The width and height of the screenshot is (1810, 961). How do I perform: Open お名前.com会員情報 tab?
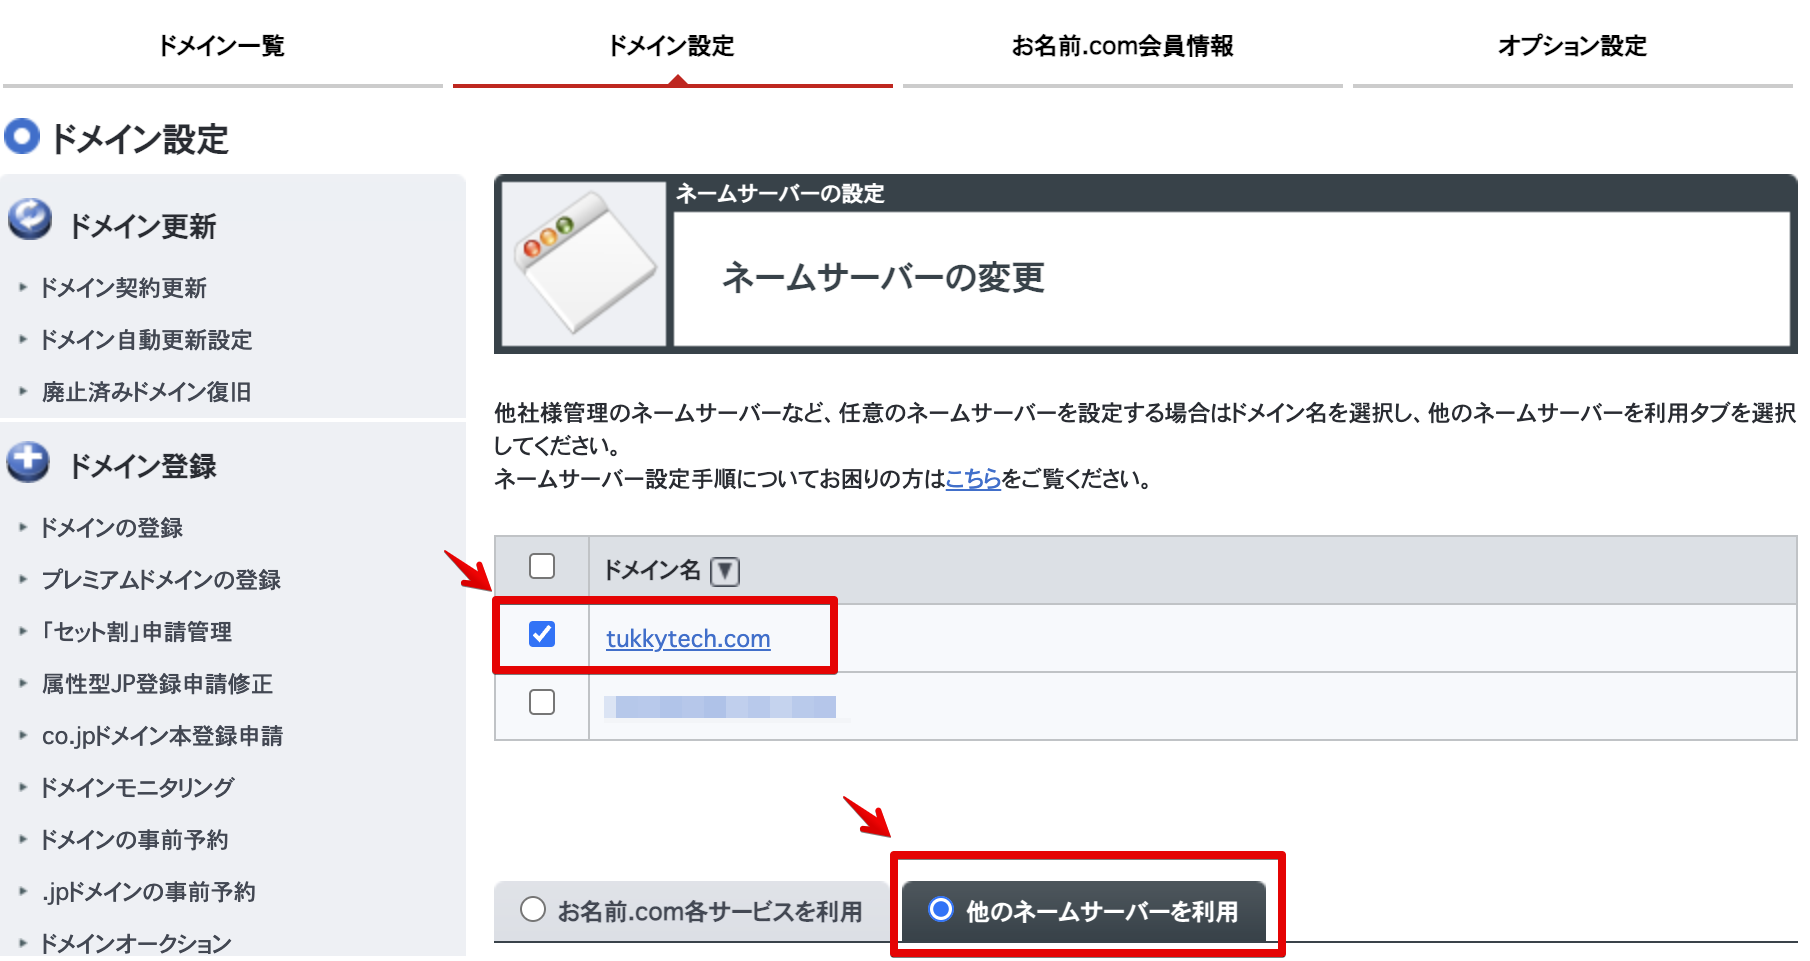[1122, 46]
